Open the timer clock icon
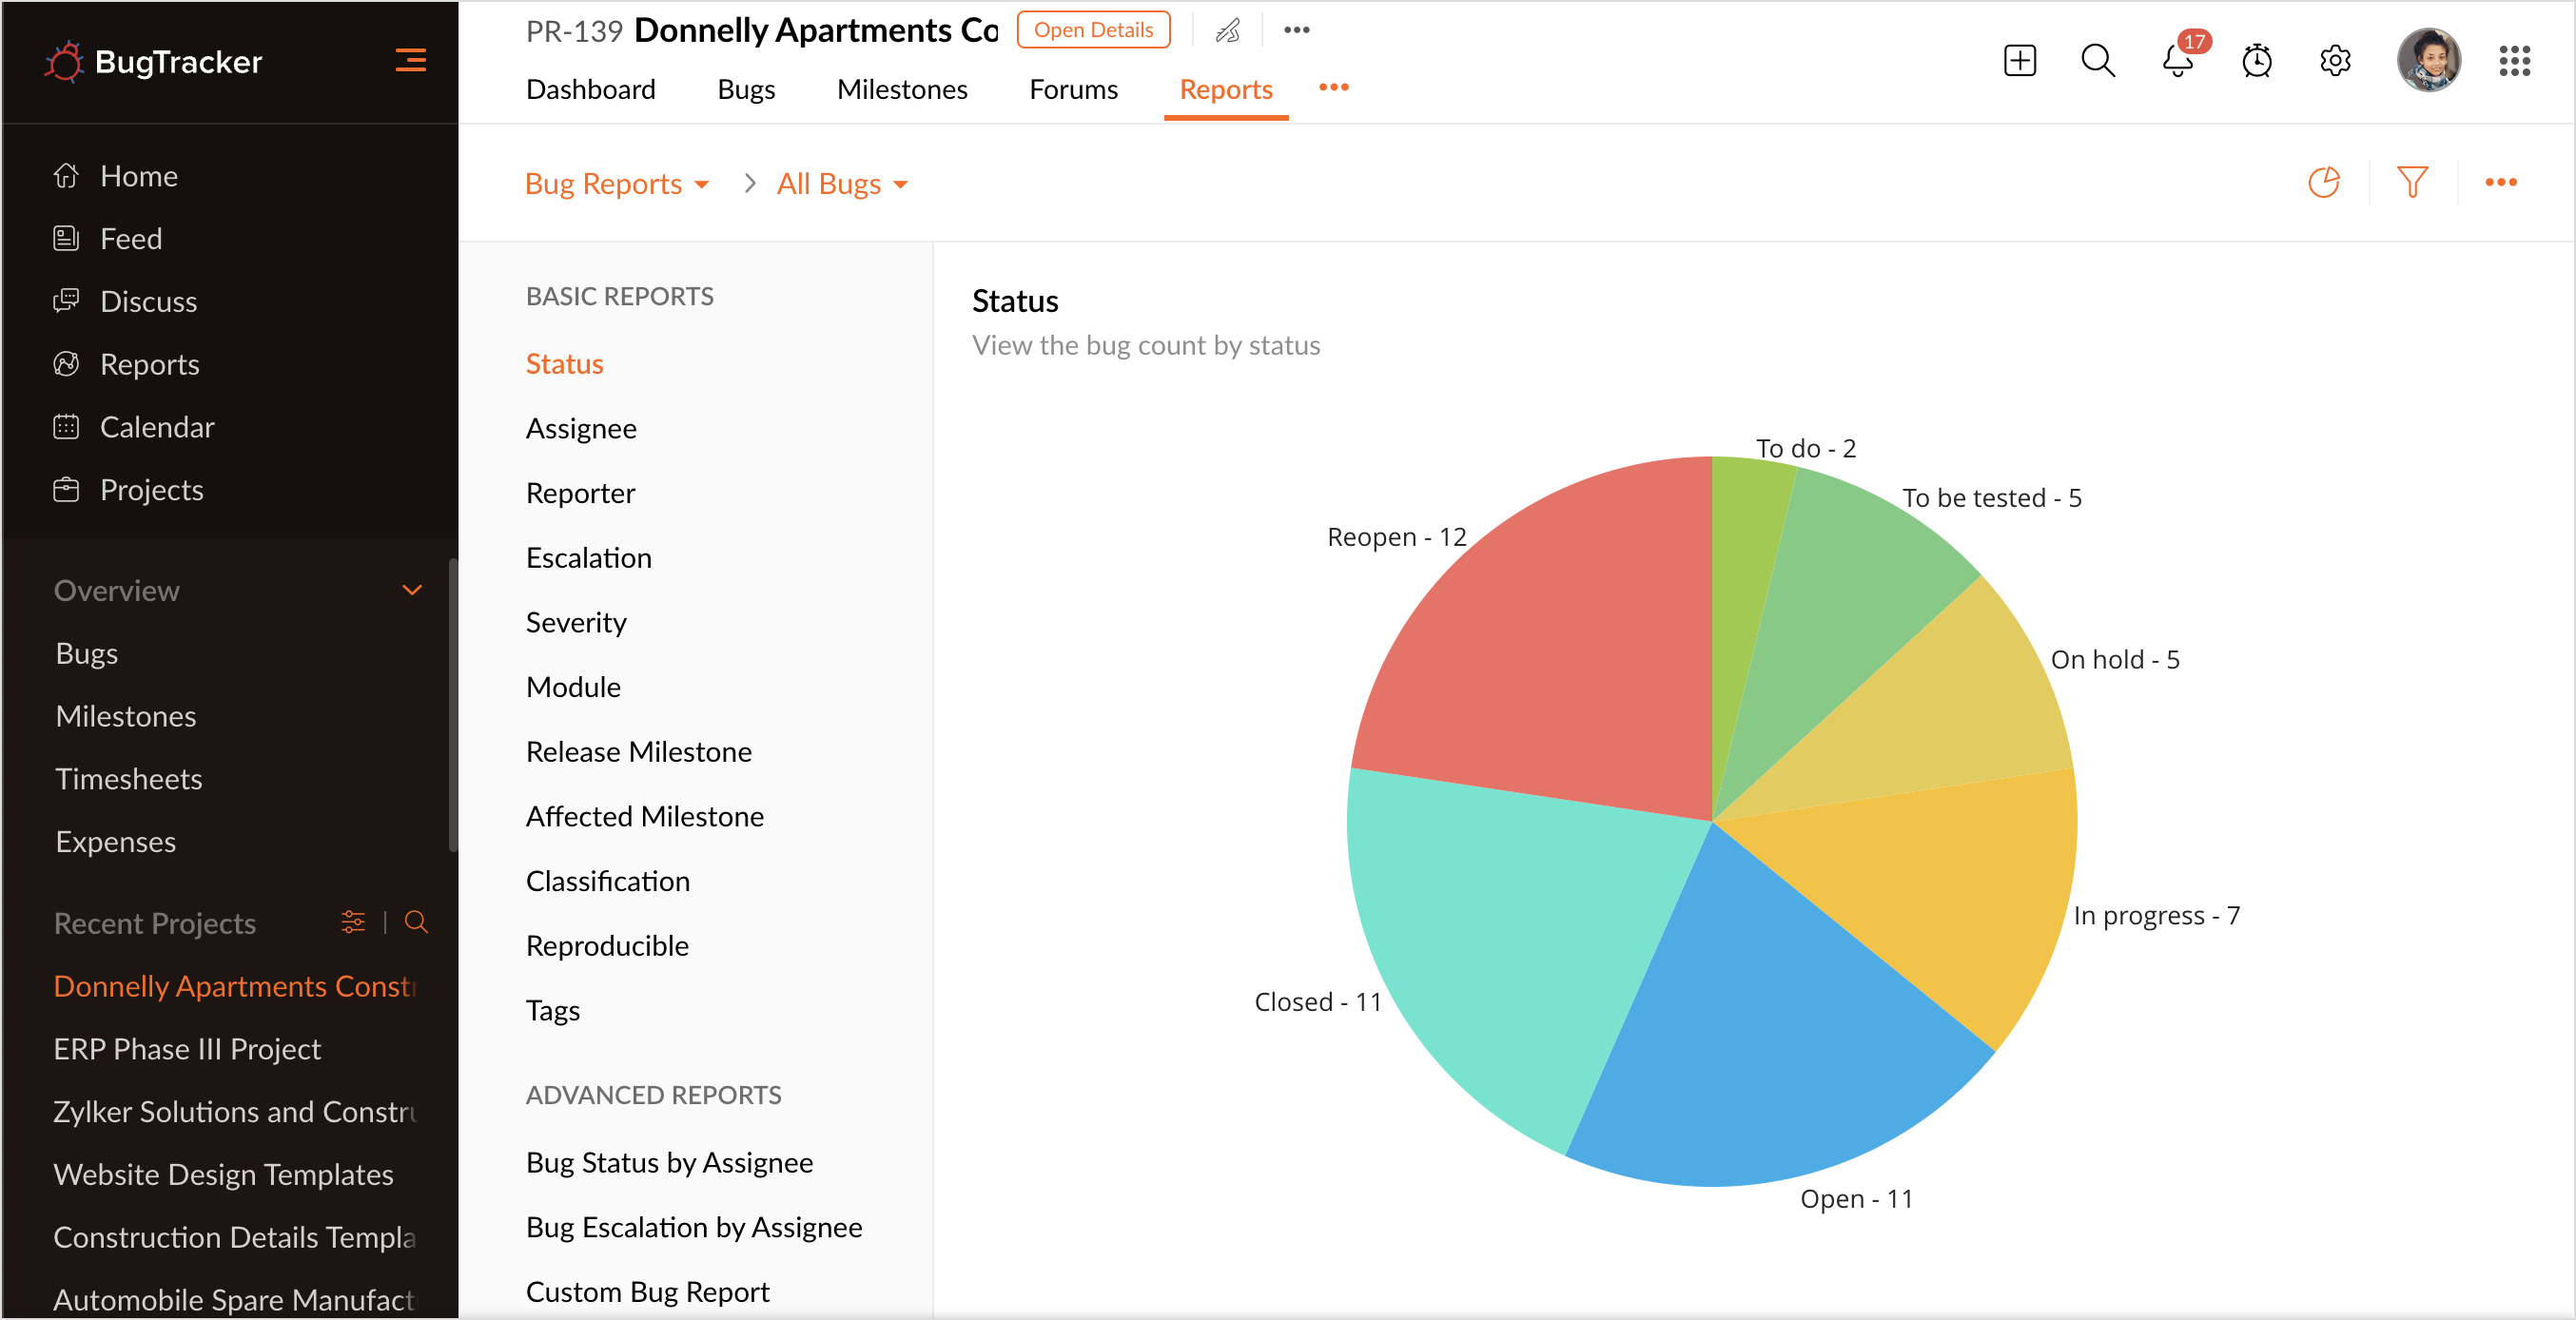 click(2256, 61)
